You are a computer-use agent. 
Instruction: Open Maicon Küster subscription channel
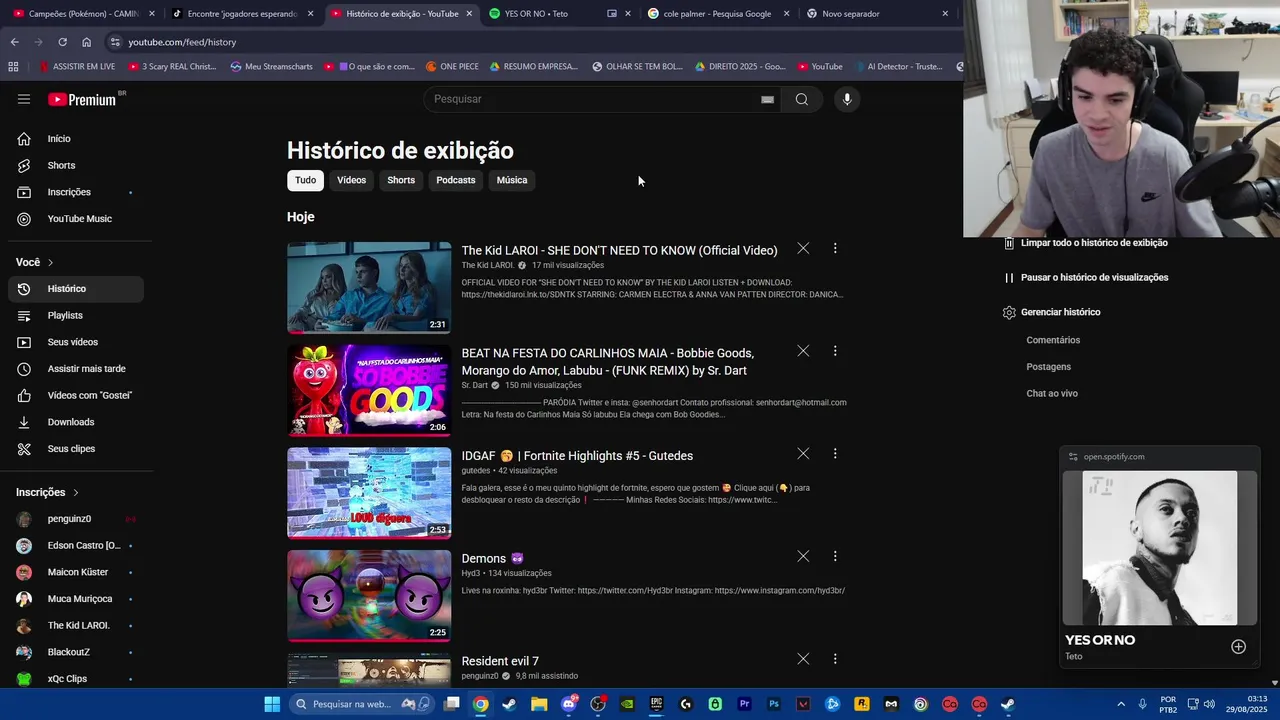click(x=76, y=572)
